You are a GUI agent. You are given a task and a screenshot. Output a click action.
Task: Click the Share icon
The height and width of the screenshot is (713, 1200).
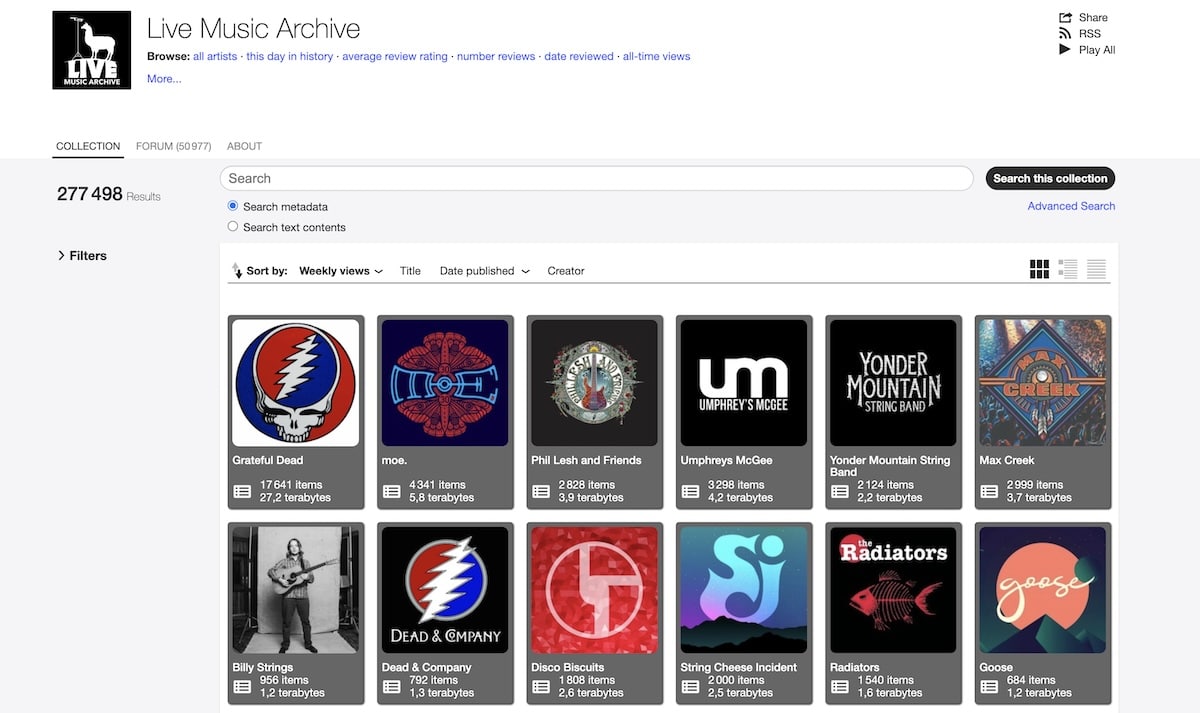point(1065,17)
